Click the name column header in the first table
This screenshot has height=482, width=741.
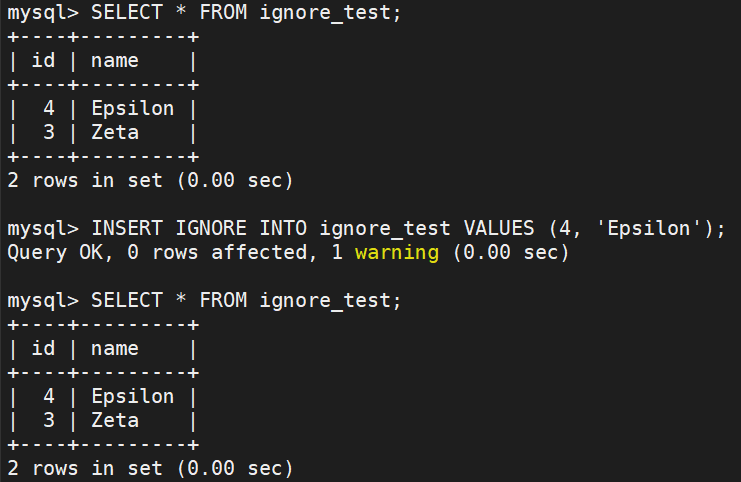pos(114,61)
